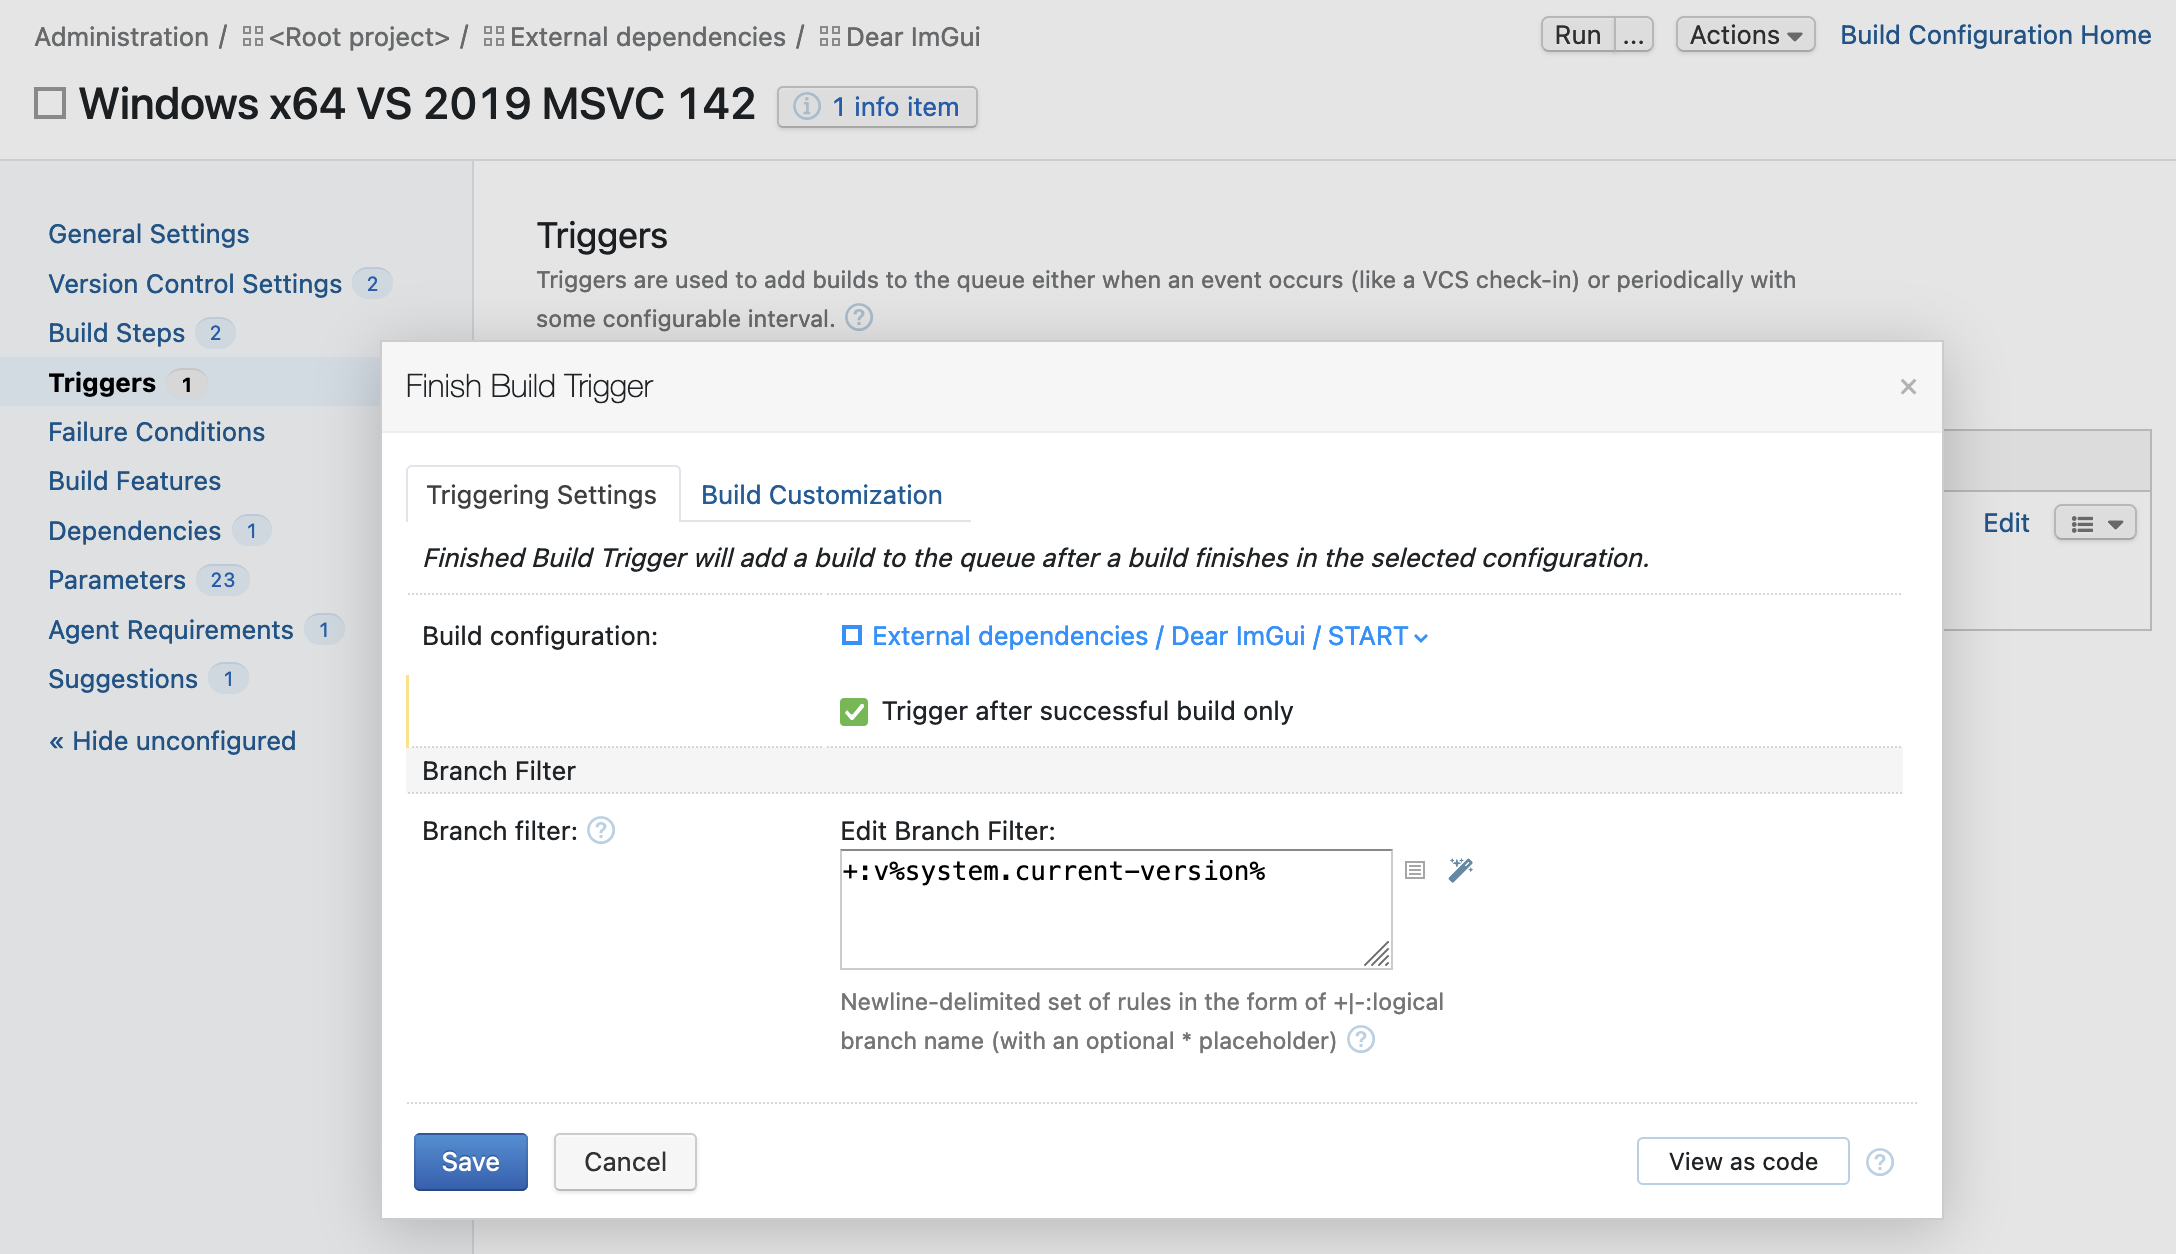The height and width of the screenshot is (1254, 2176).
Task: Click Dear ImGui breadcrumb link
Action: (x=913, y=37)
